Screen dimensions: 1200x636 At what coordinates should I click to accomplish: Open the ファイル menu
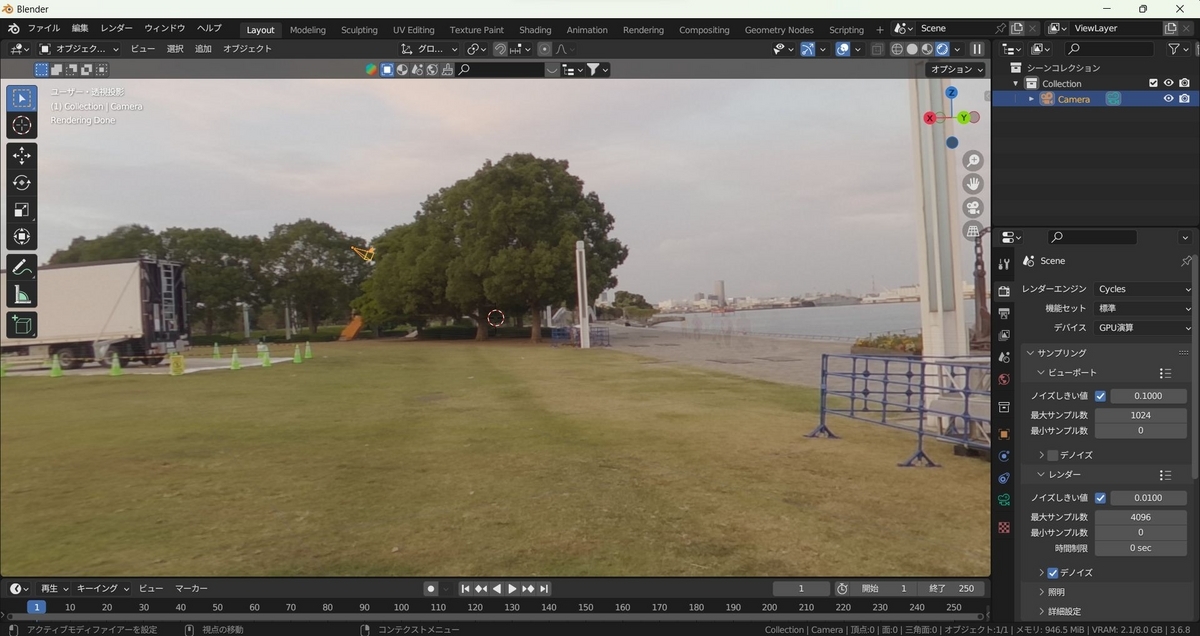pyautogui.click(x=43, y=29)
